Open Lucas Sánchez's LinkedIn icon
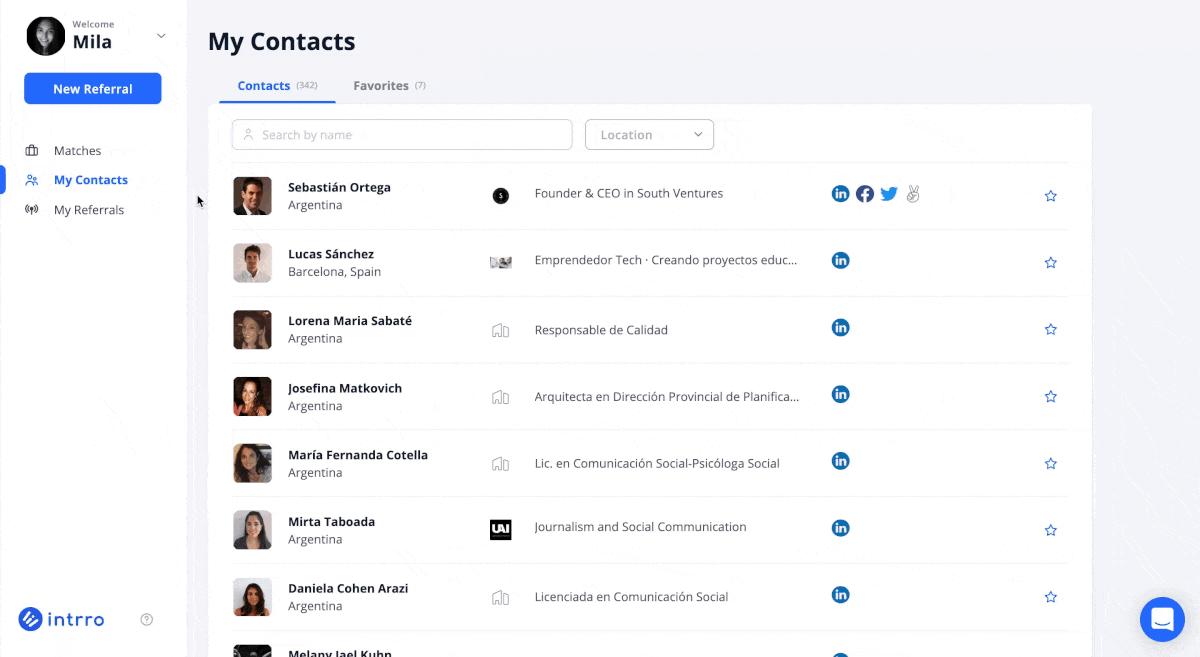 [841, 260]
